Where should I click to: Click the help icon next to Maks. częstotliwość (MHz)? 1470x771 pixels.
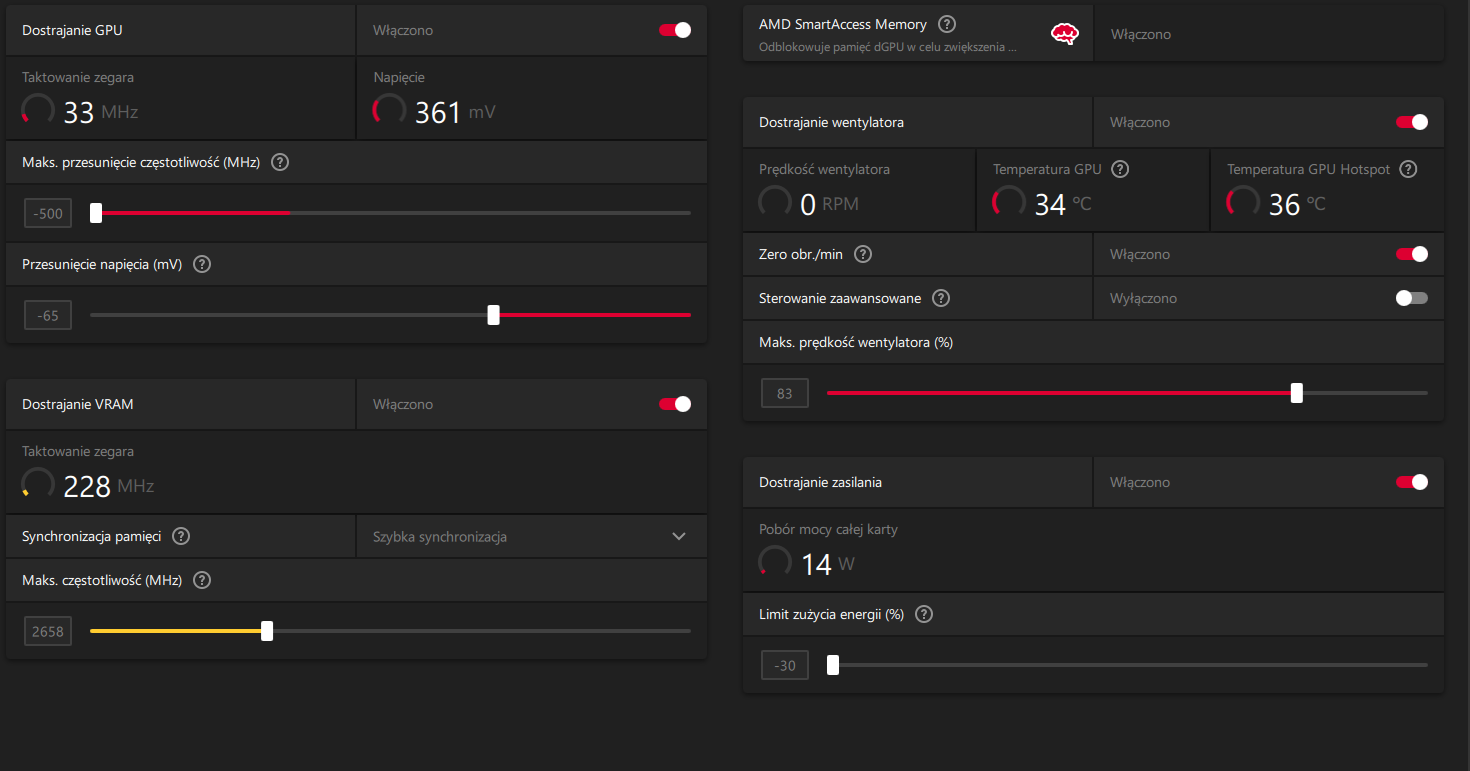[x=202, y=580]
